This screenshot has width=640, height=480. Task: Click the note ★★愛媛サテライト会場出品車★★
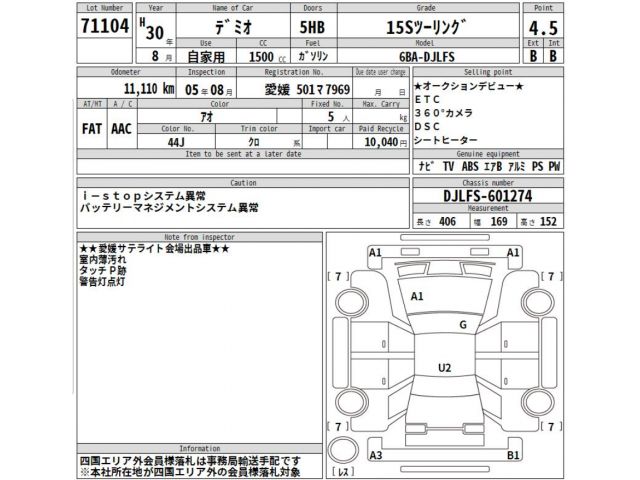click(x=155, y=249)
